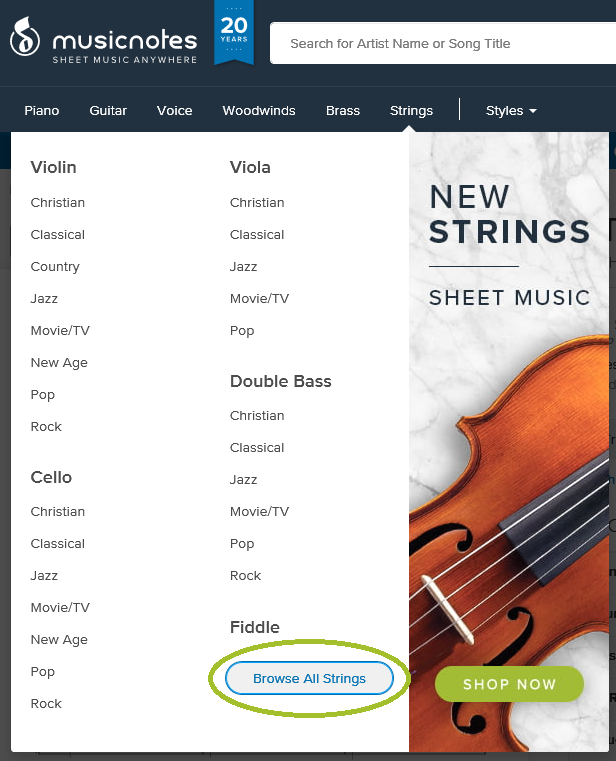Viewport: 616px width, 761px height.
Task: Choose New Age under Cello
Action: [59, 640]
